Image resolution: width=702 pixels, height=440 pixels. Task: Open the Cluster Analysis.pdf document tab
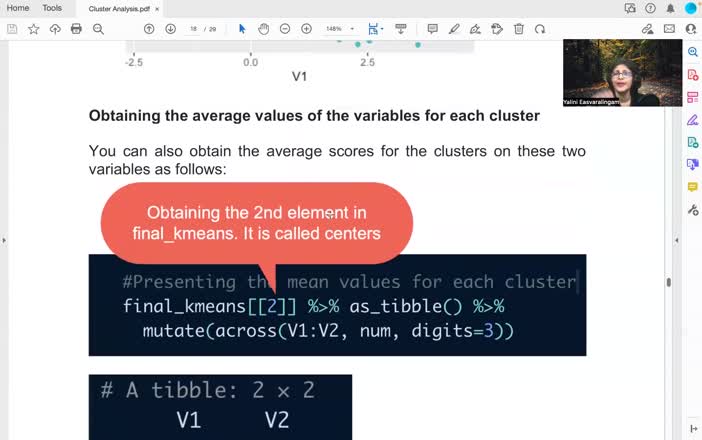[119, 8]
